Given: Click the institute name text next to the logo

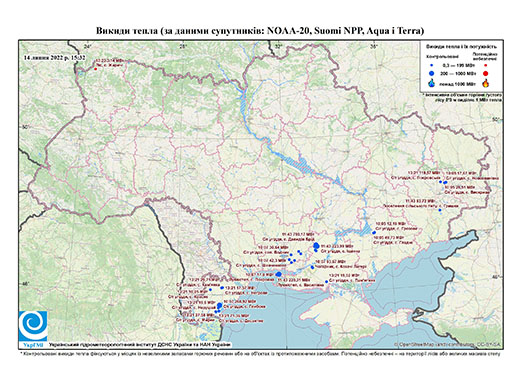Looking at the screenshot, I should (x=140, y=345).
